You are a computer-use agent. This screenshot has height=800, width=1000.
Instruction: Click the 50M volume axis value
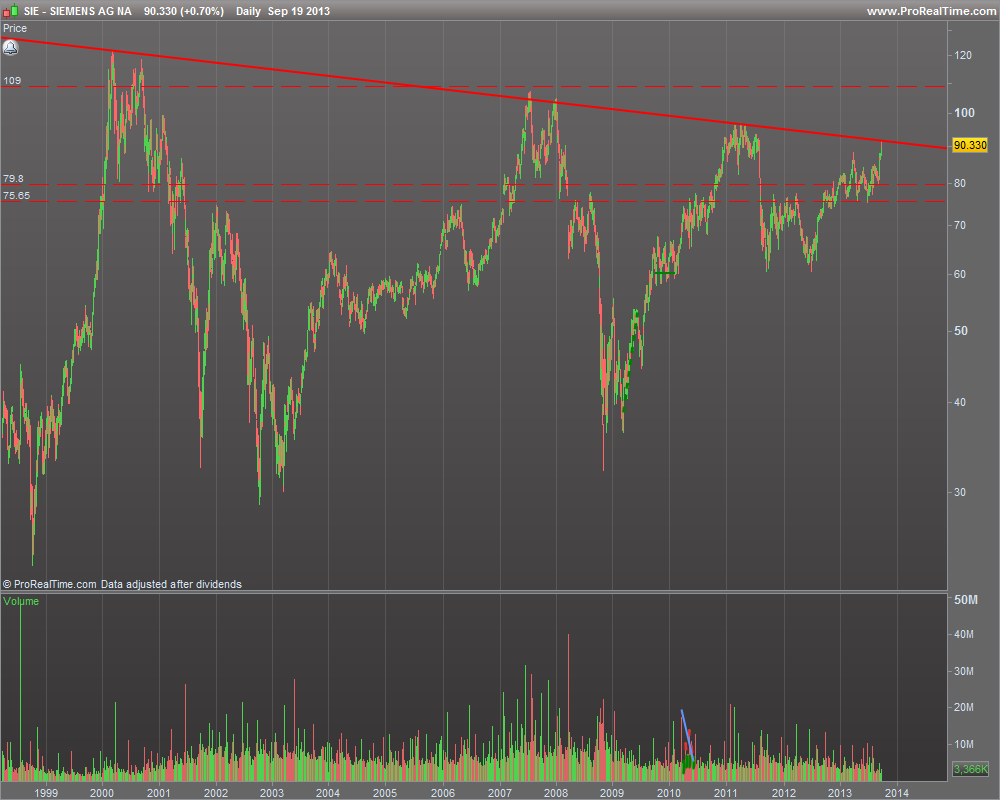[x=966, y=600]
